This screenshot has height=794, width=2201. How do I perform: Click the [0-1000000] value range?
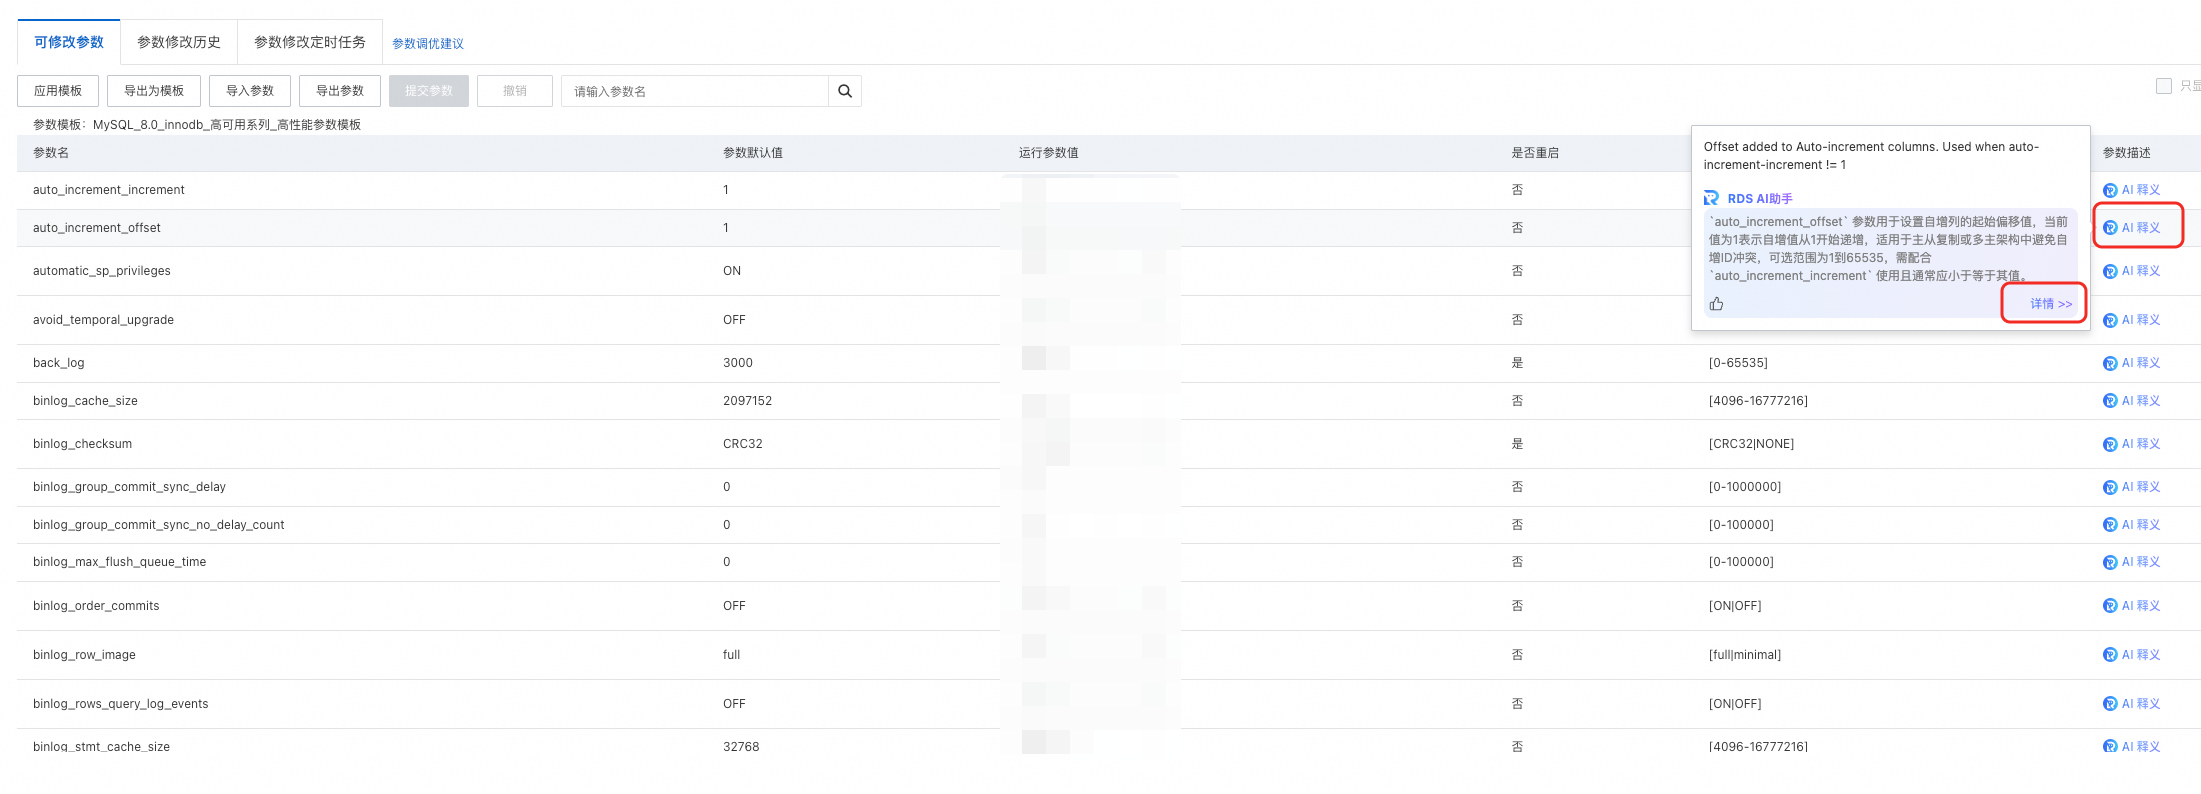(x=1745, y=487)
